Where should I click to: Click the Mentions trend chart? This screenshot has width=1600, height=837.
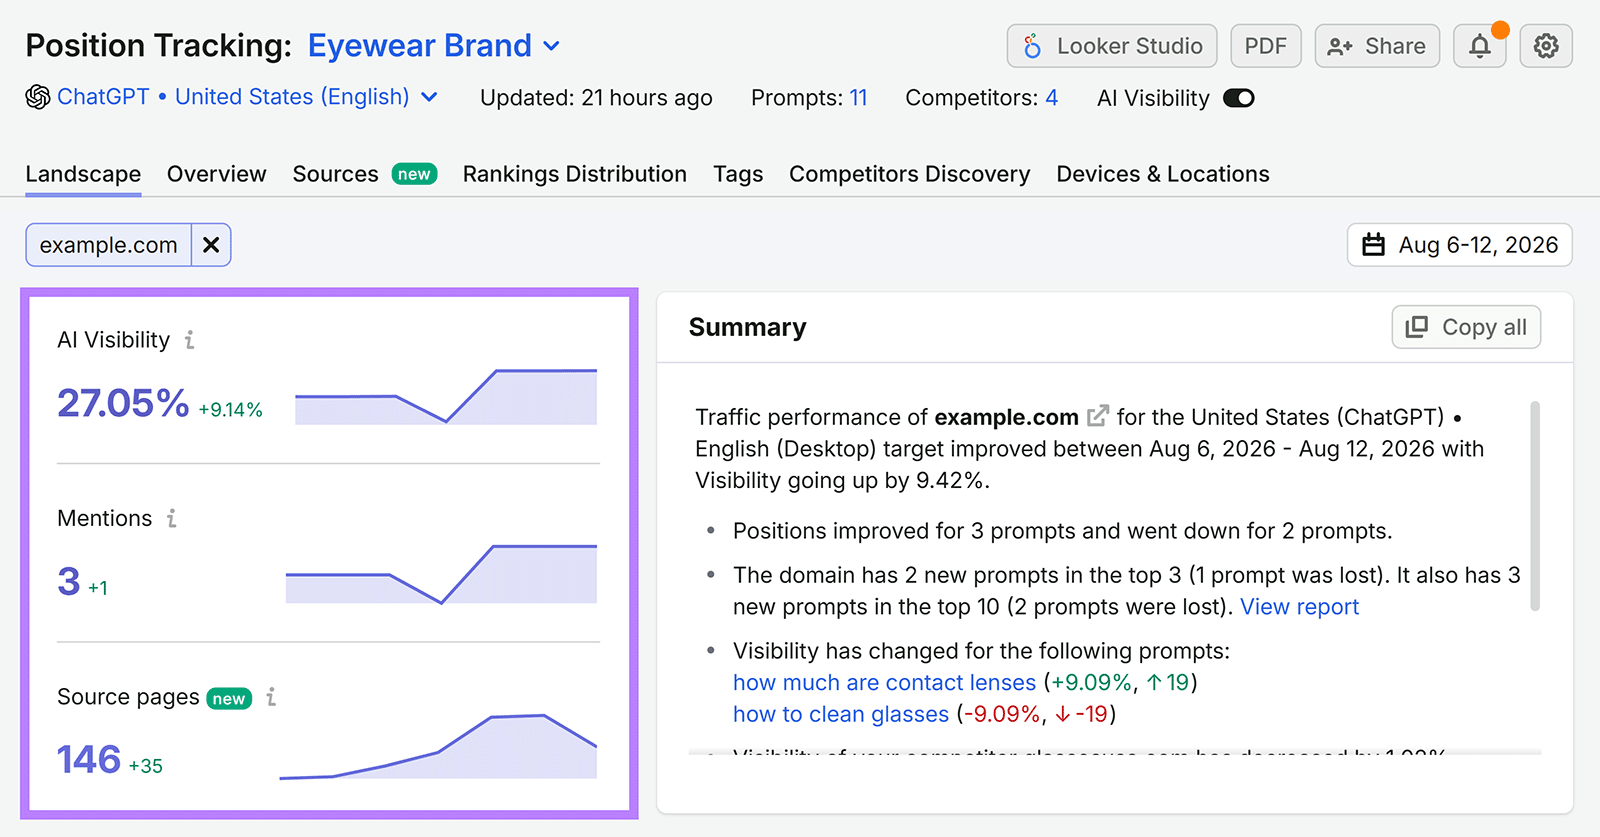(x=441, y=574)
